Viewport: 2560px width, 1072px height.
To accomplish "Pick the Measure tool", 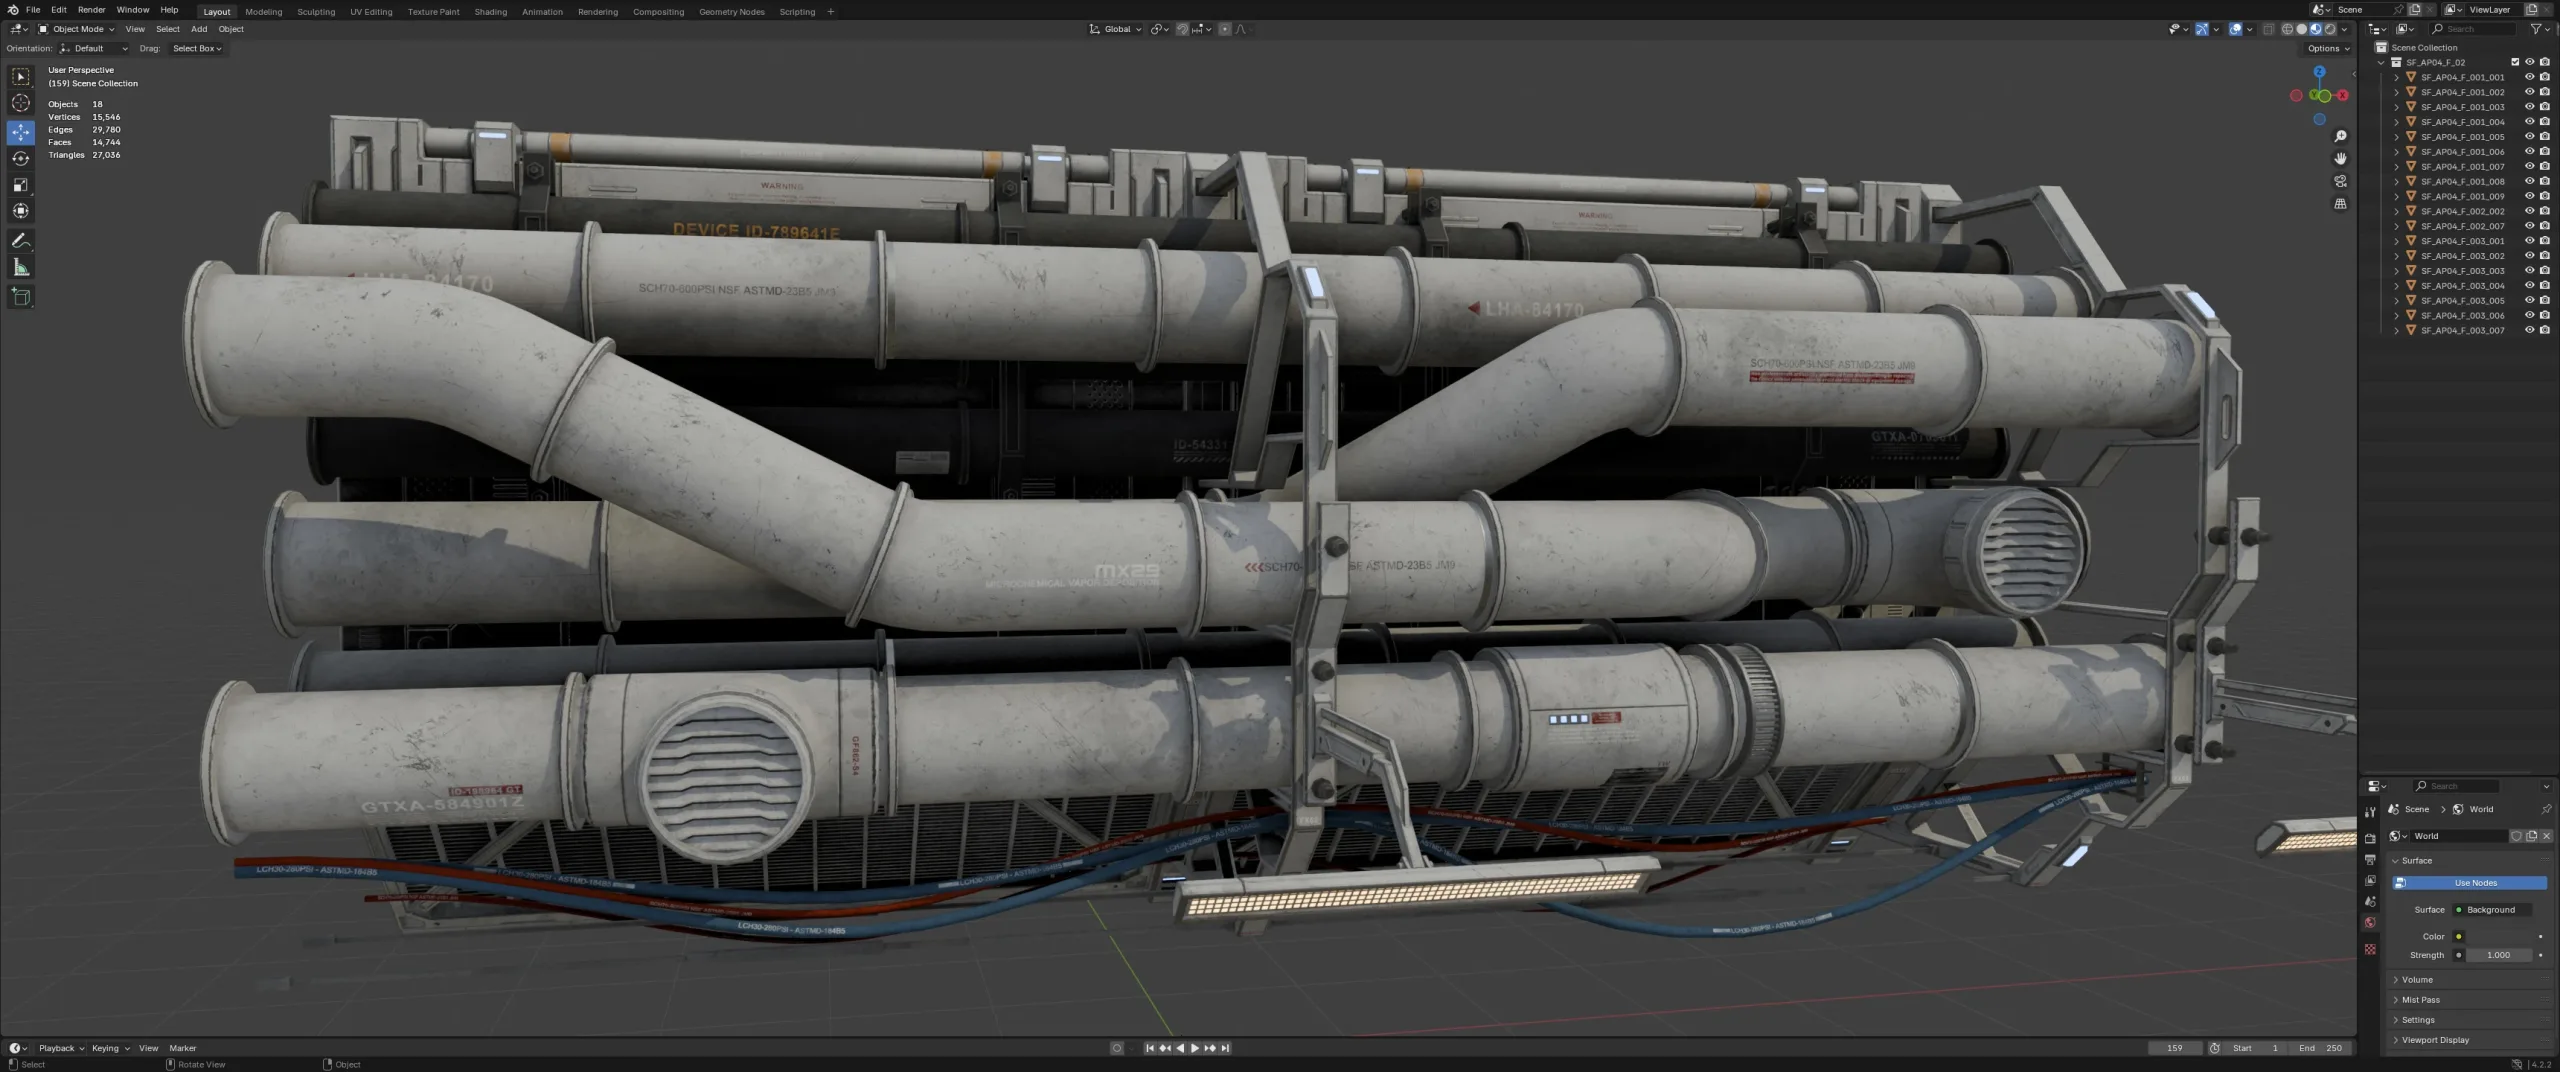I will click(x=20, y=267).
